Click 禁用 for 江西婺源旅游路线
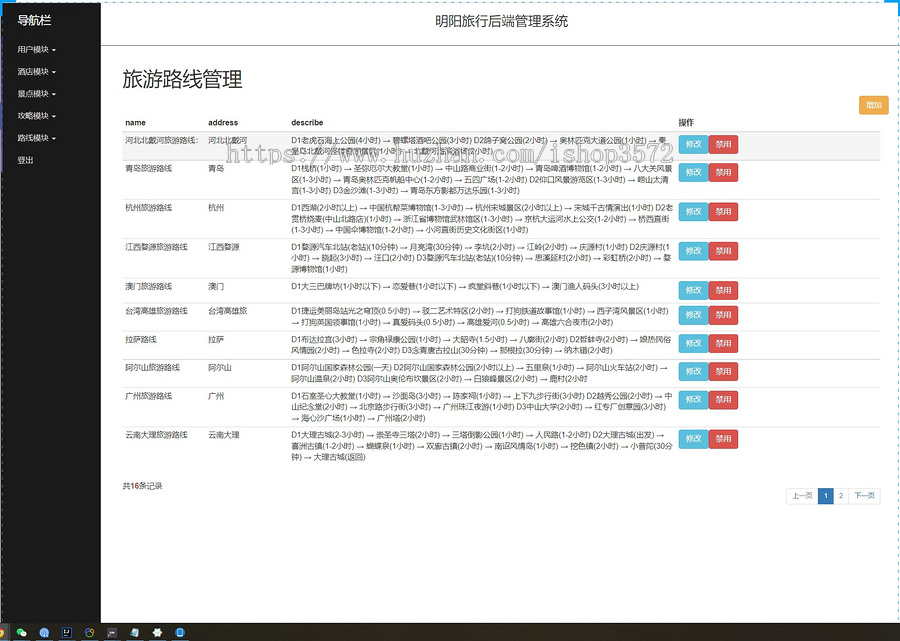900x641 pixels. pos(723,251)
